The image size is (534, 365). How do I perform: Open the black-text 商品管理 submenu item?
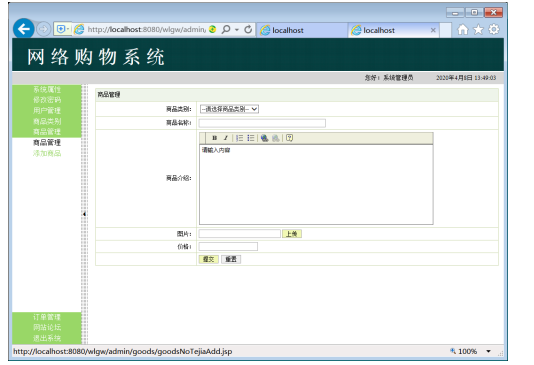(x=47, y=143)
